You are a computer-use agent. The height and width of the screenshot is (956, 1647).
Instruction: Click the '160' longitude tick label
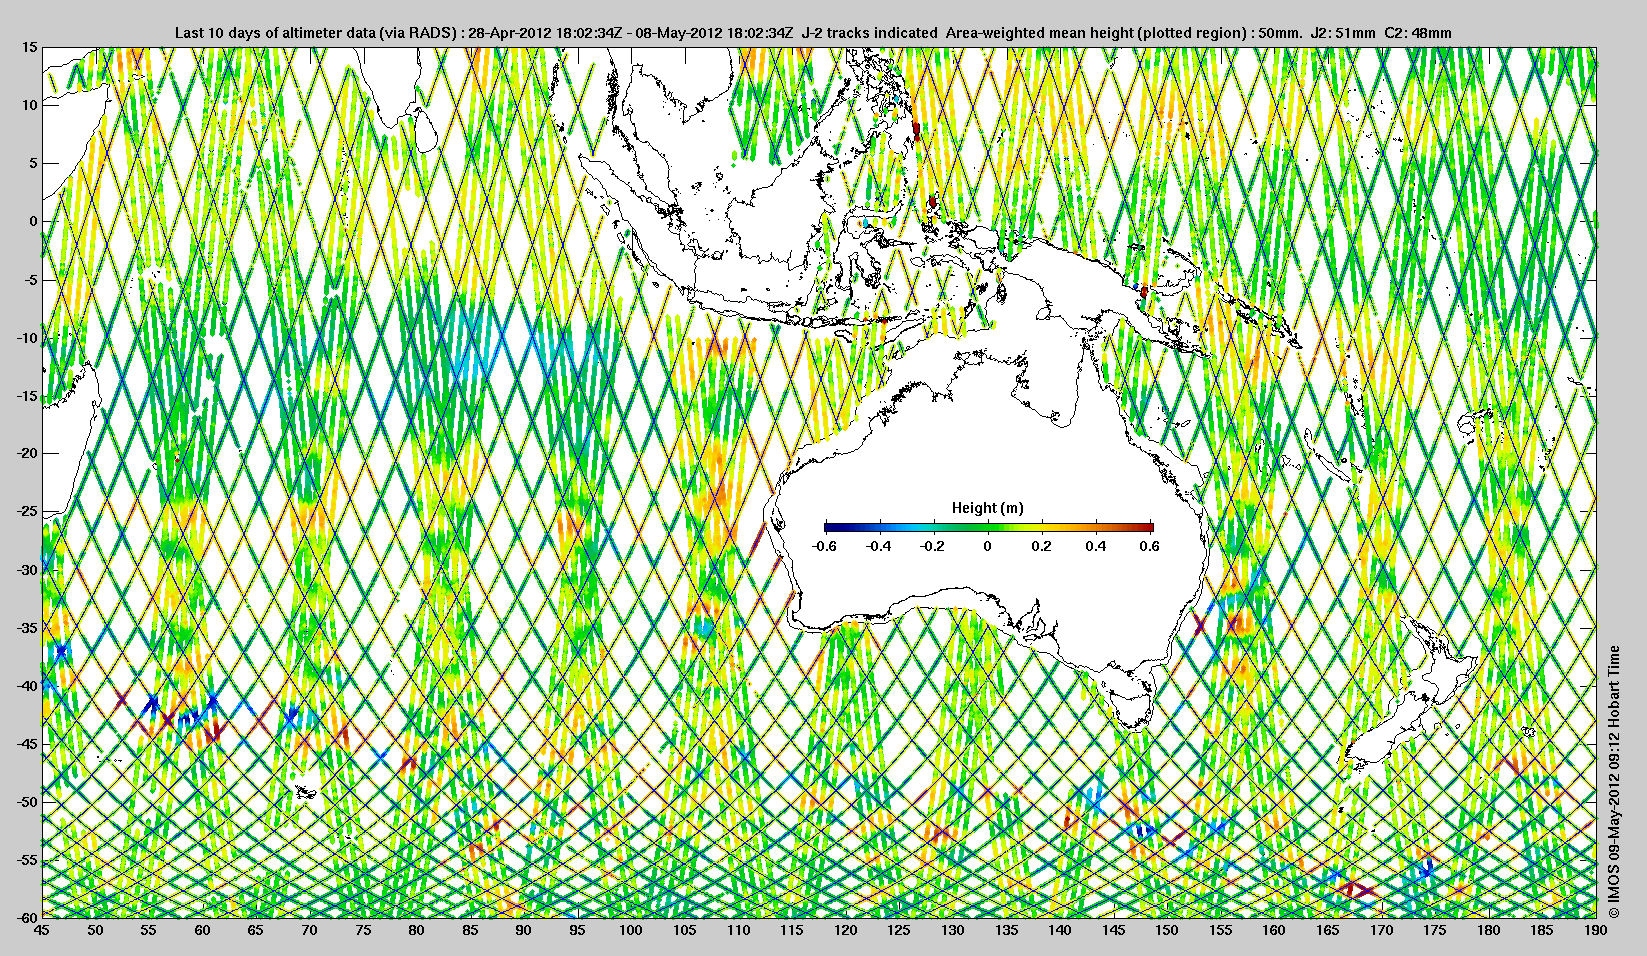pyautogui.click(x=1273, y=930)
